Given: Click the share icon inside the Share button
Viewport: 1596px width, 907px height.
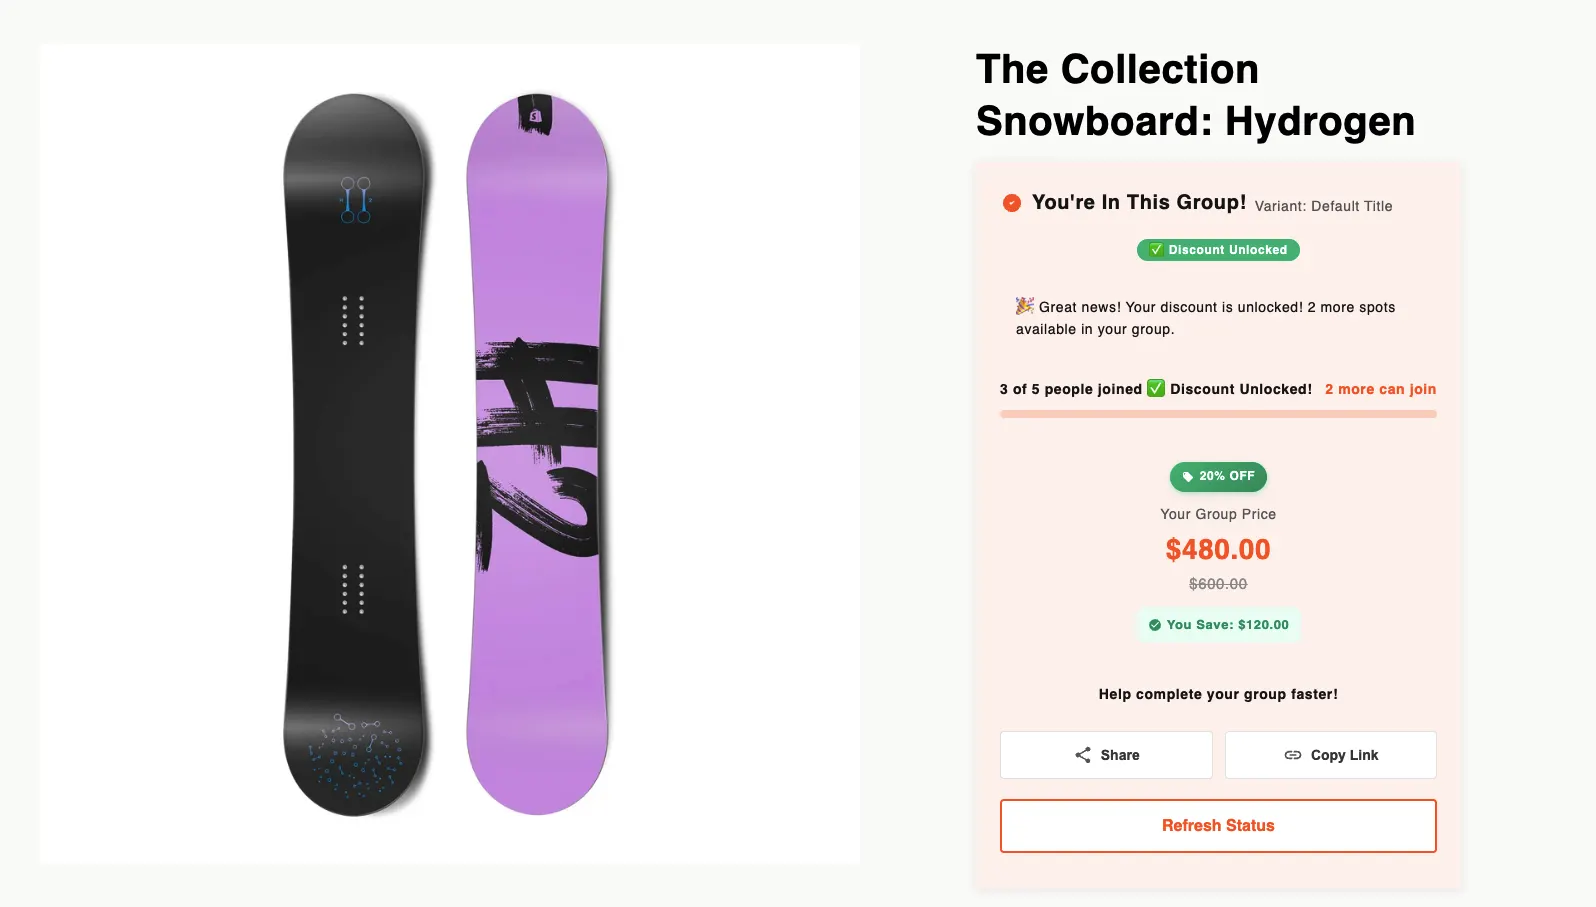Looking at the screenshot, I should click(x=1082, y=755).
